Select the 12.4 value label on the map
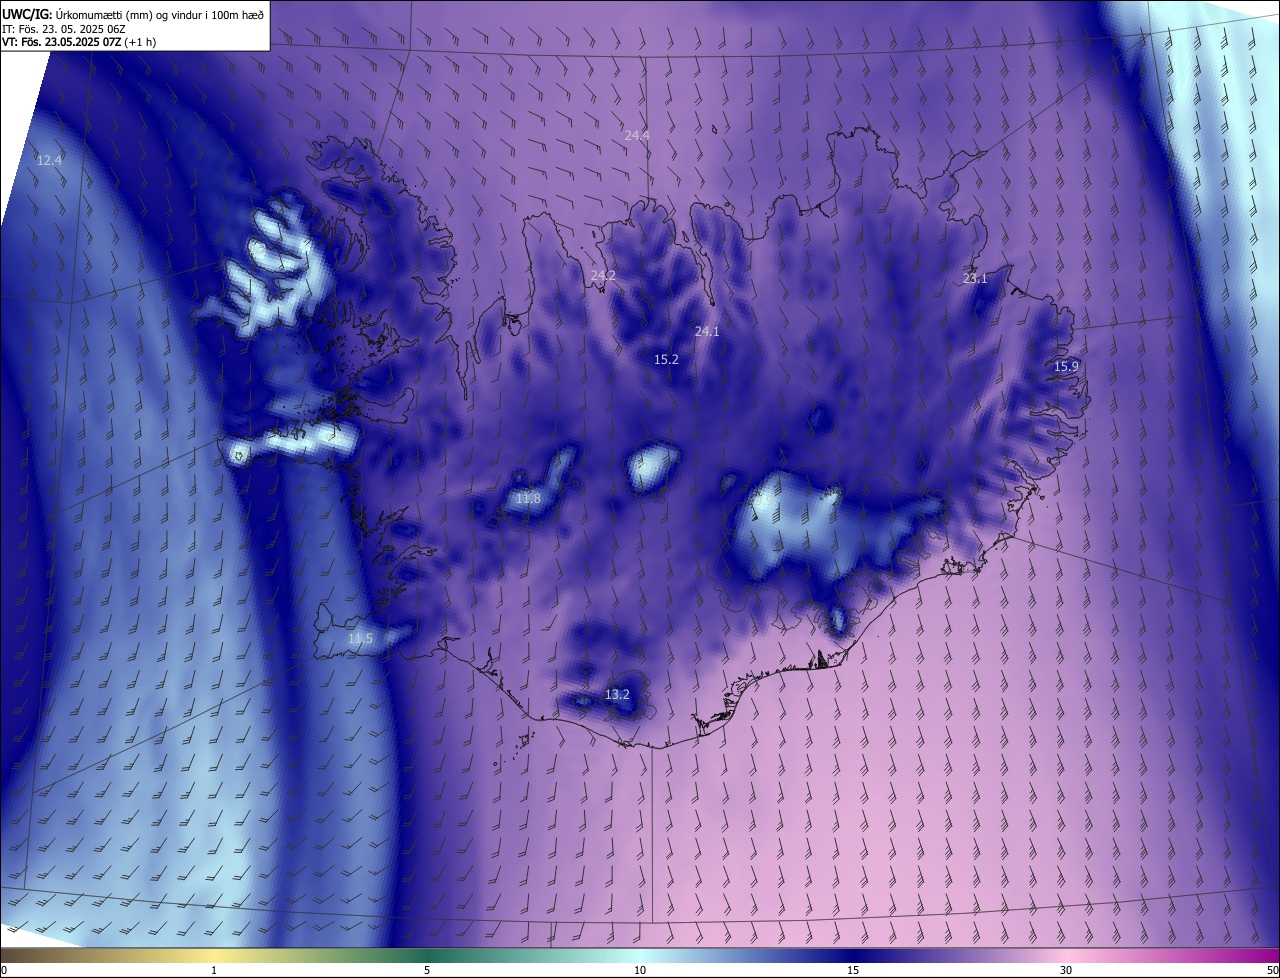The image size is (1280, 978). click(49, 160)
